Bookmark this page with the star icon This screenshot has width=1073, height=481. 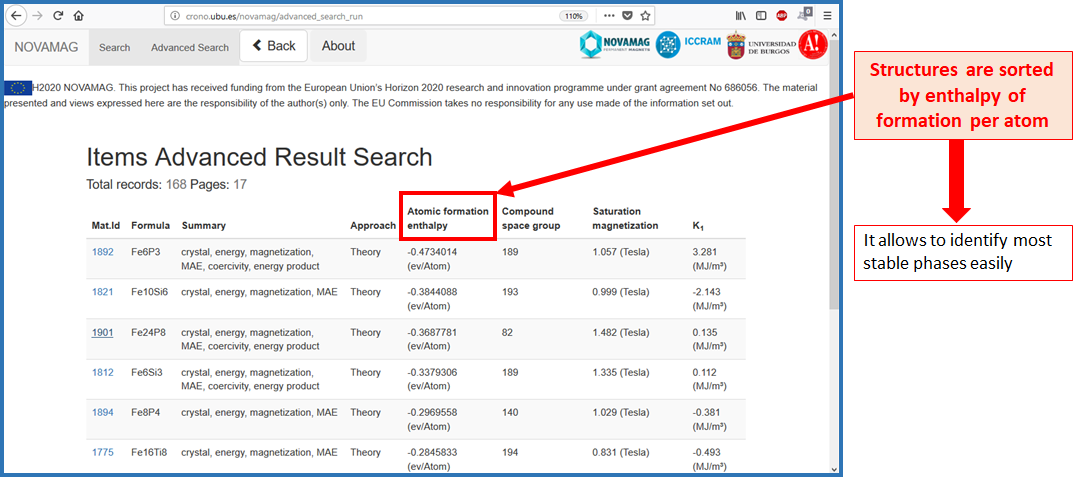click(645, 16)
